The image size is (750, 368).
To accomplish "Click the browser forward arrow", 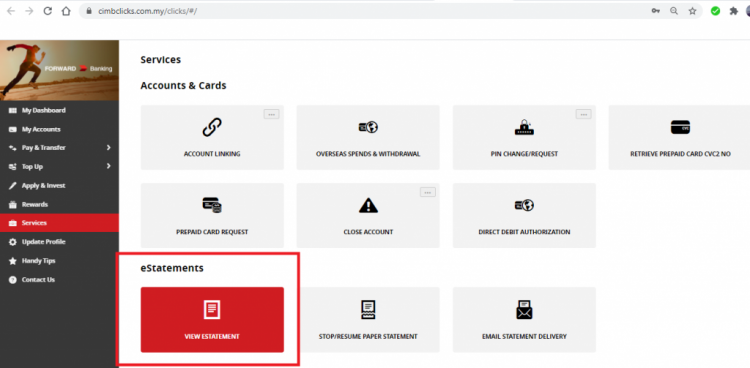I will pos(29,11).
